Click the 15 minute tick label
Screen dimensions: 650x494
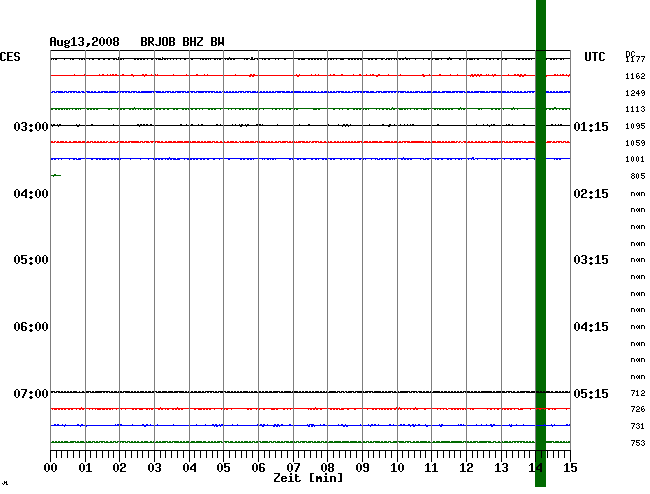(x=570, y=468)
